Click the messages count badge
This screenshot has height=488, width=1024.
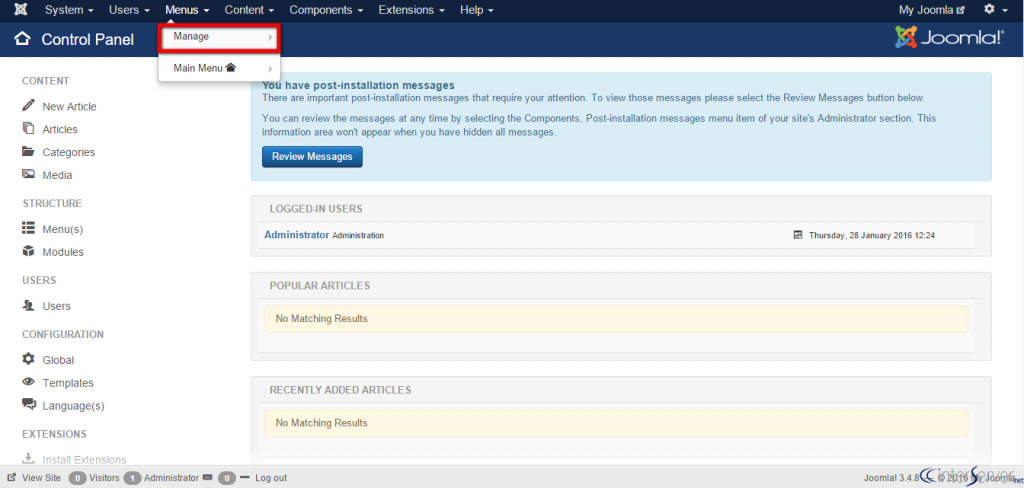(x=227, y=478)
